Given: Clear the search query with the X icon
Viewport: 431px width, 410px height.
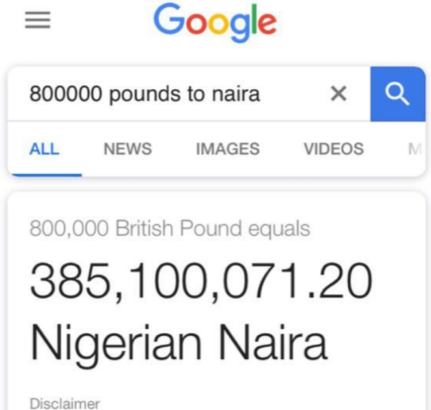Looking at the screenshot, I should click(x=338, y=93).
